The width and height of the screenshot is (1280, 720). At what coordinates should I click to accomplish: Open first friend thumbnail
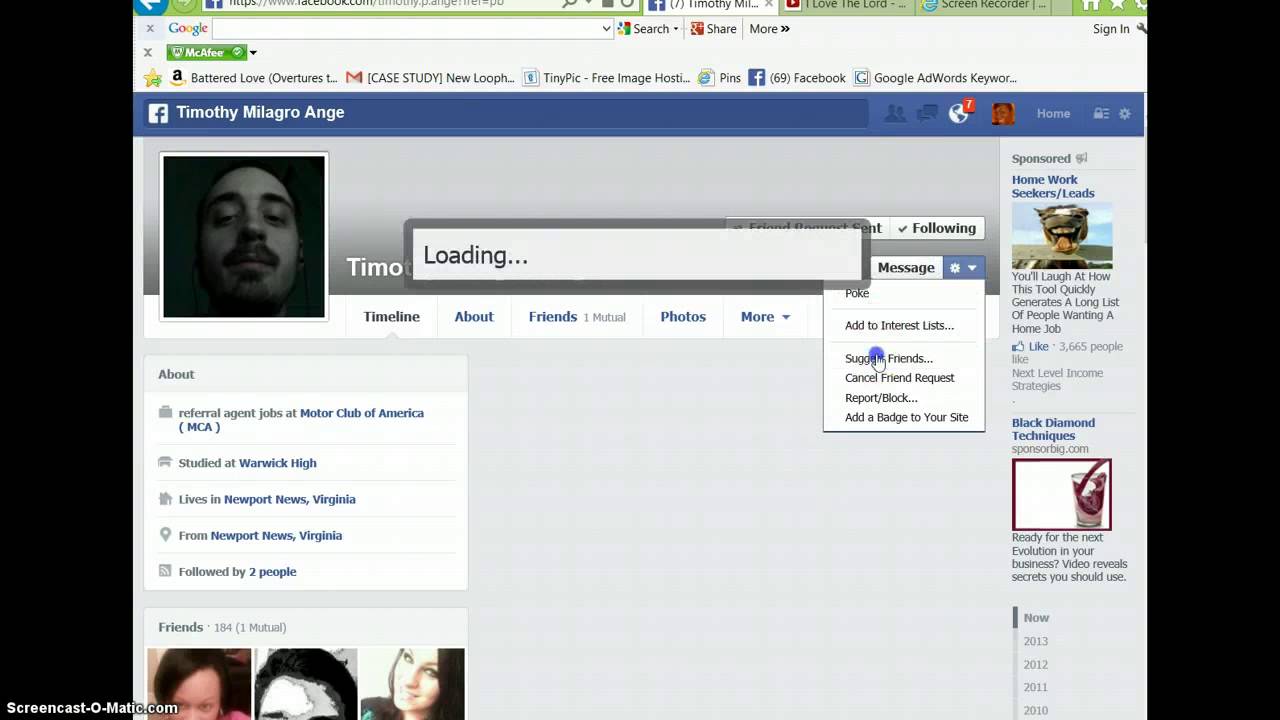(x=199, y=684)
